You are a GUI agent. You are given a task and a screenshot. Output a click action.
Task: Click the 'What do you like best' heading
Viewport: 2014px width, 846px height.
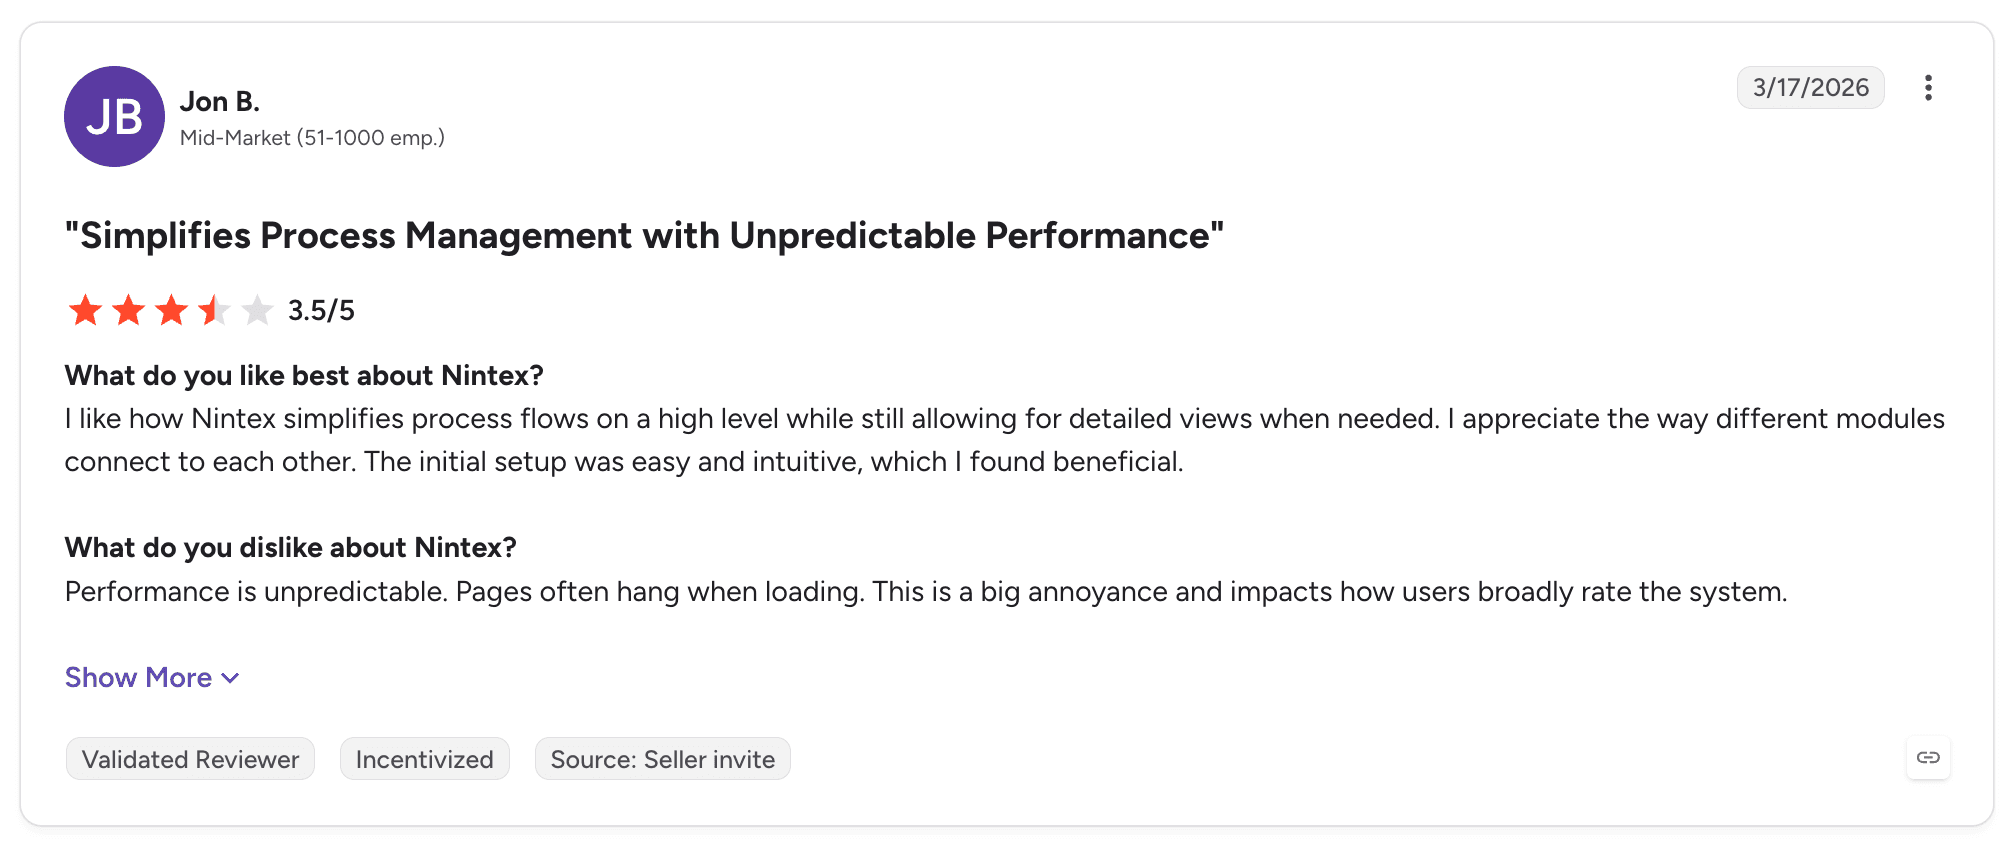pos(304,376)
